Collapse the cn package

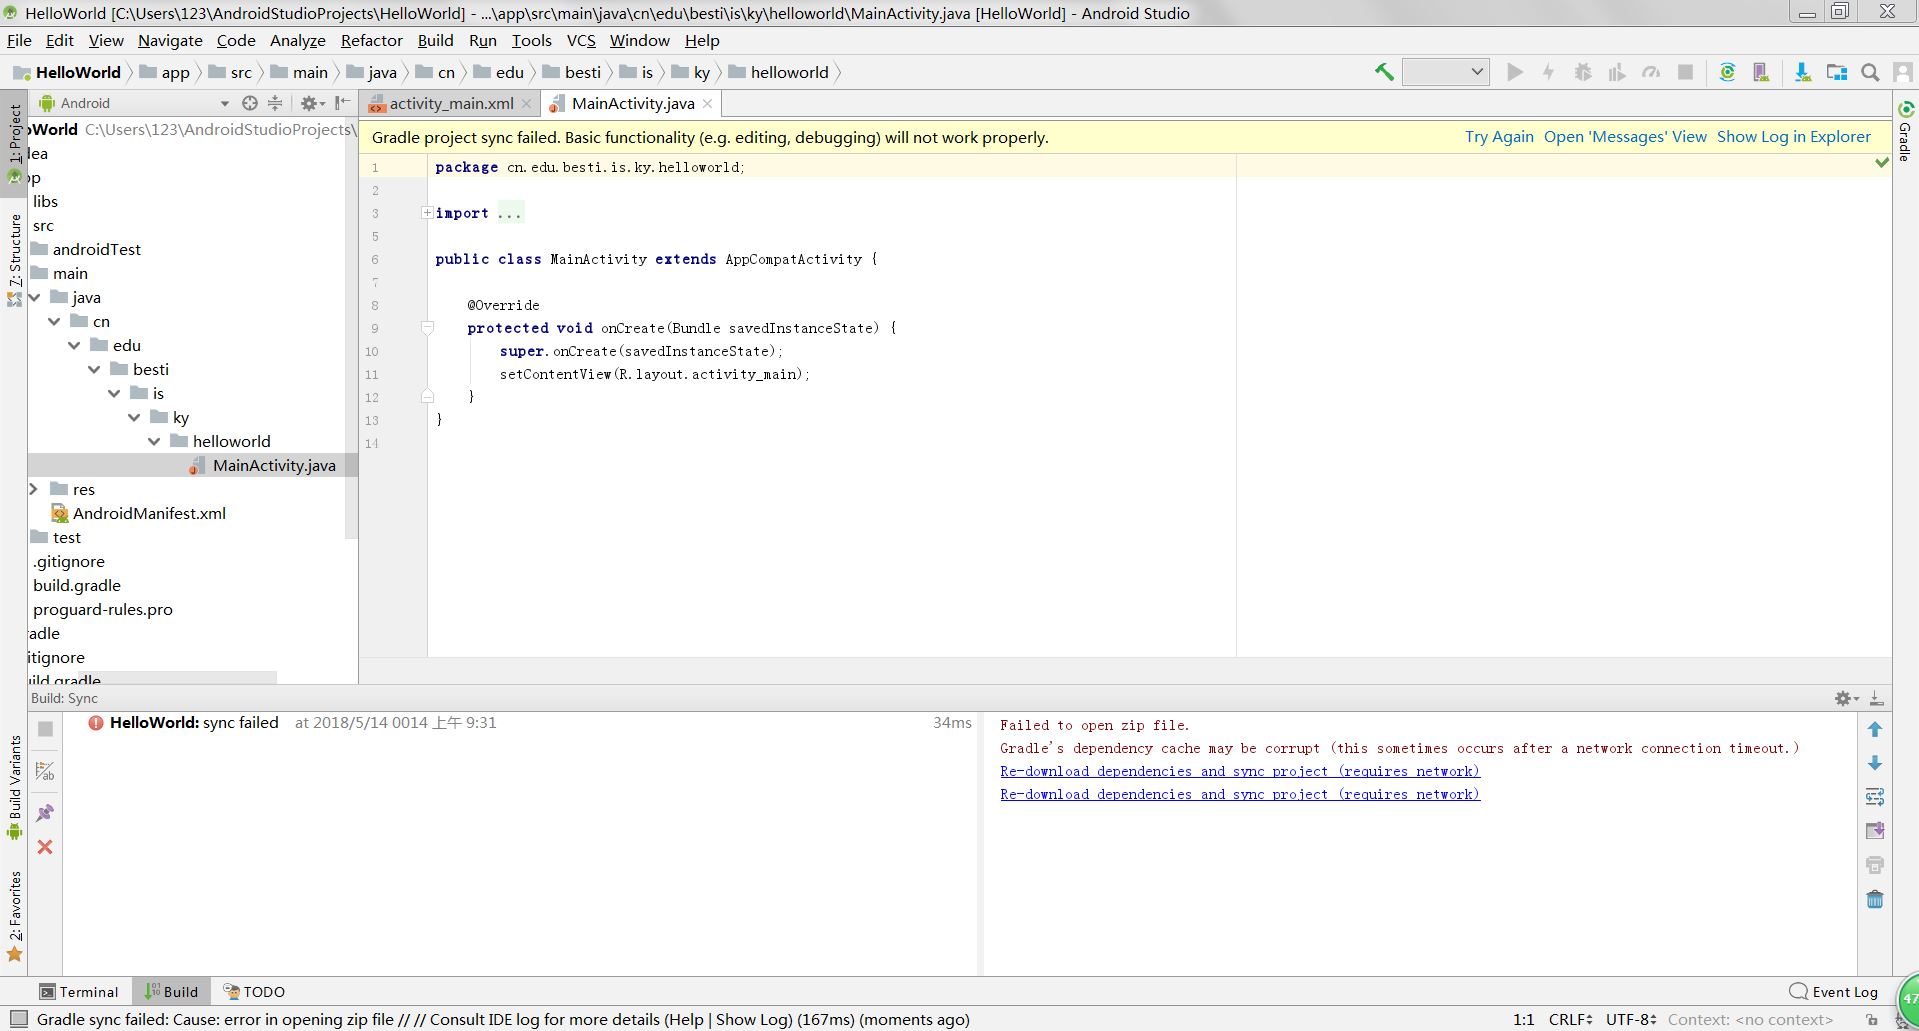tap(54, 321)
